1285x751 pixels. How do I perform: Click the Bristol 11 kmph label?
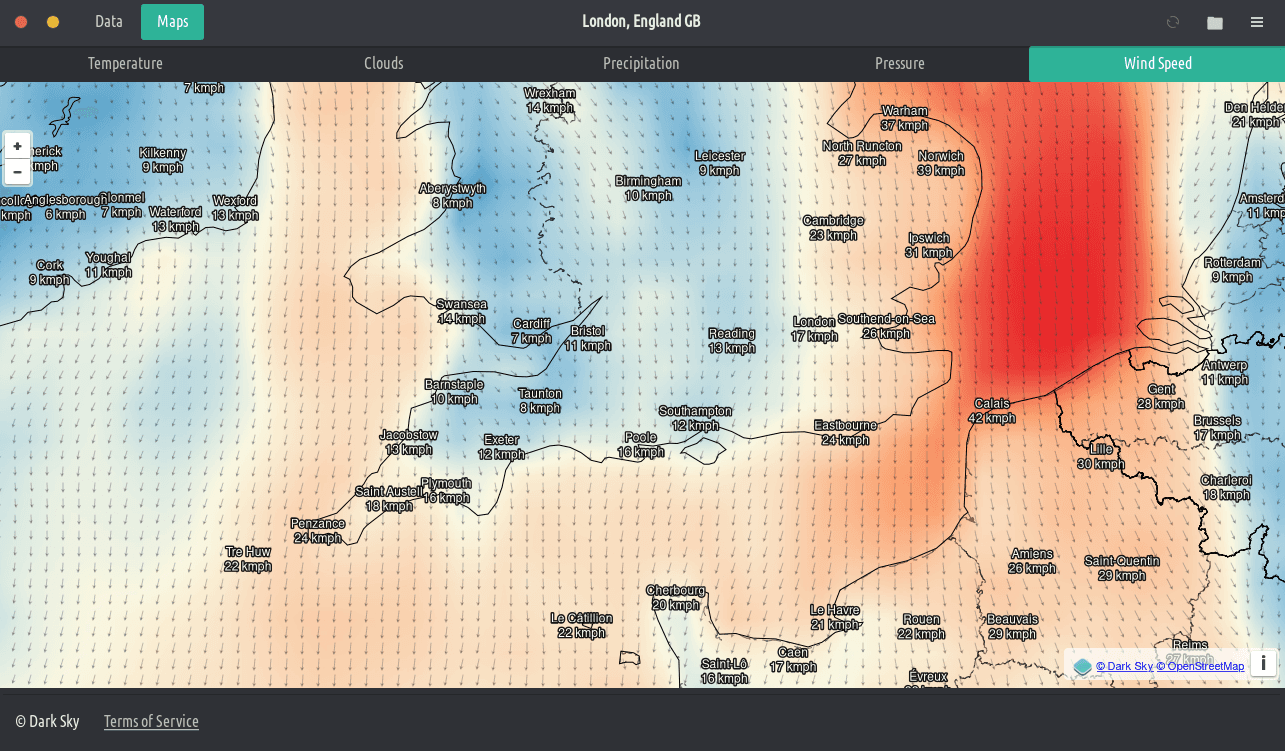tap(587, 338)
